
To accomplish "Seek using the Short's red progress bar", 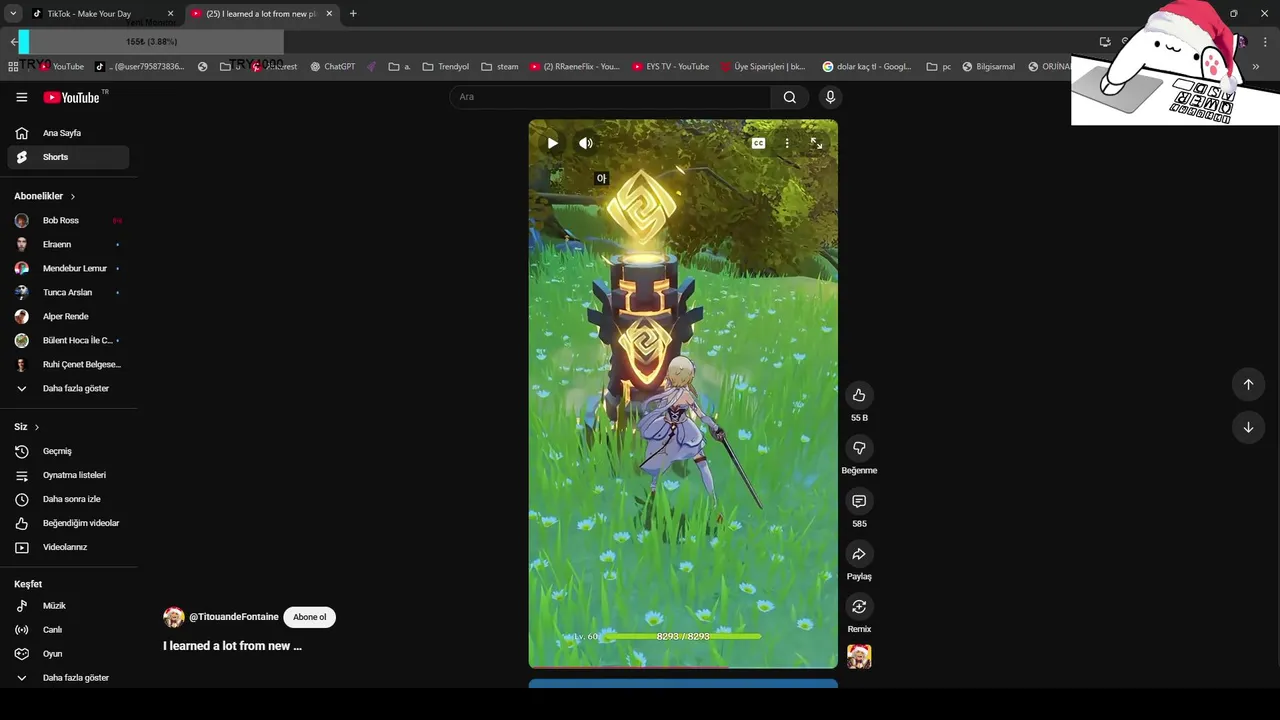I will [683, 667].
